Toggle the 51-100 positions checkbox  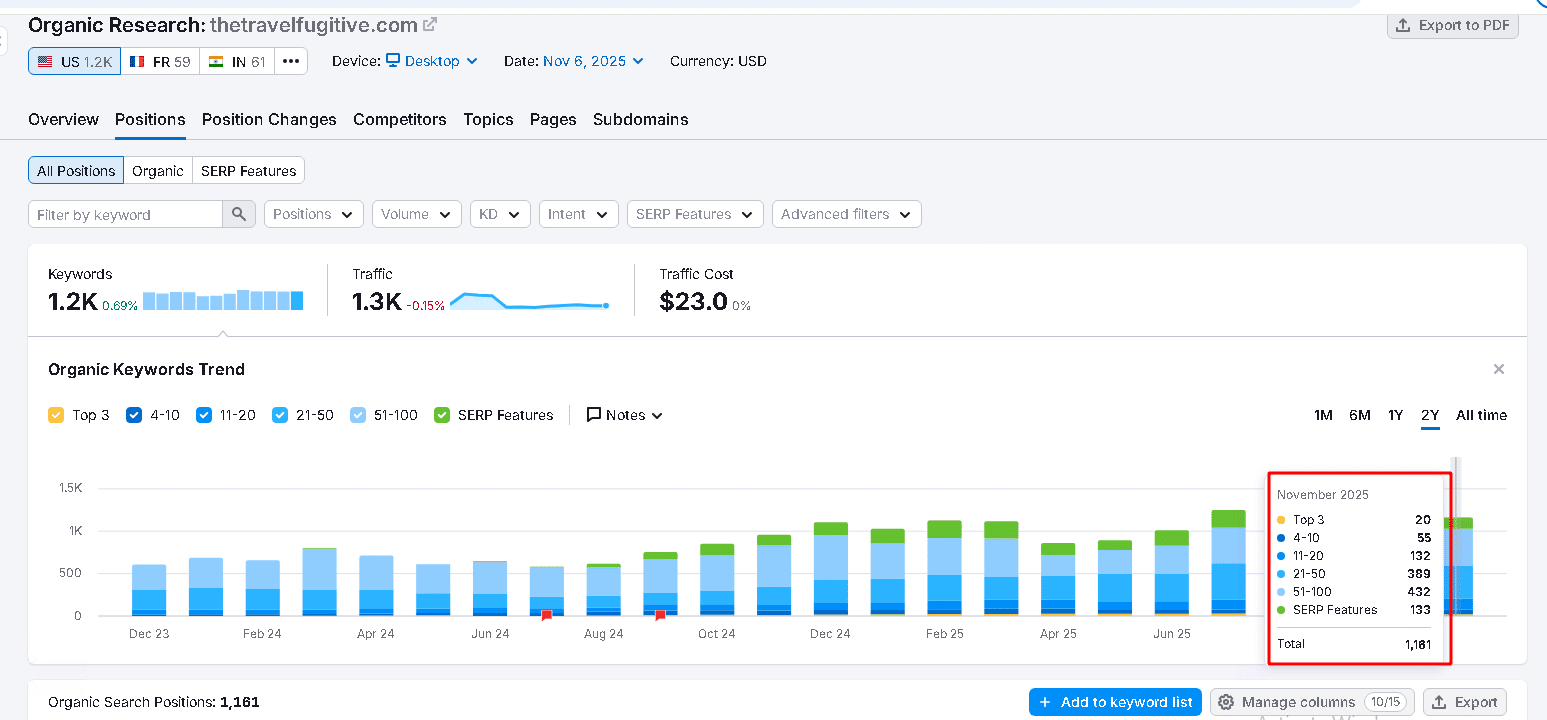tap(358, 415)
